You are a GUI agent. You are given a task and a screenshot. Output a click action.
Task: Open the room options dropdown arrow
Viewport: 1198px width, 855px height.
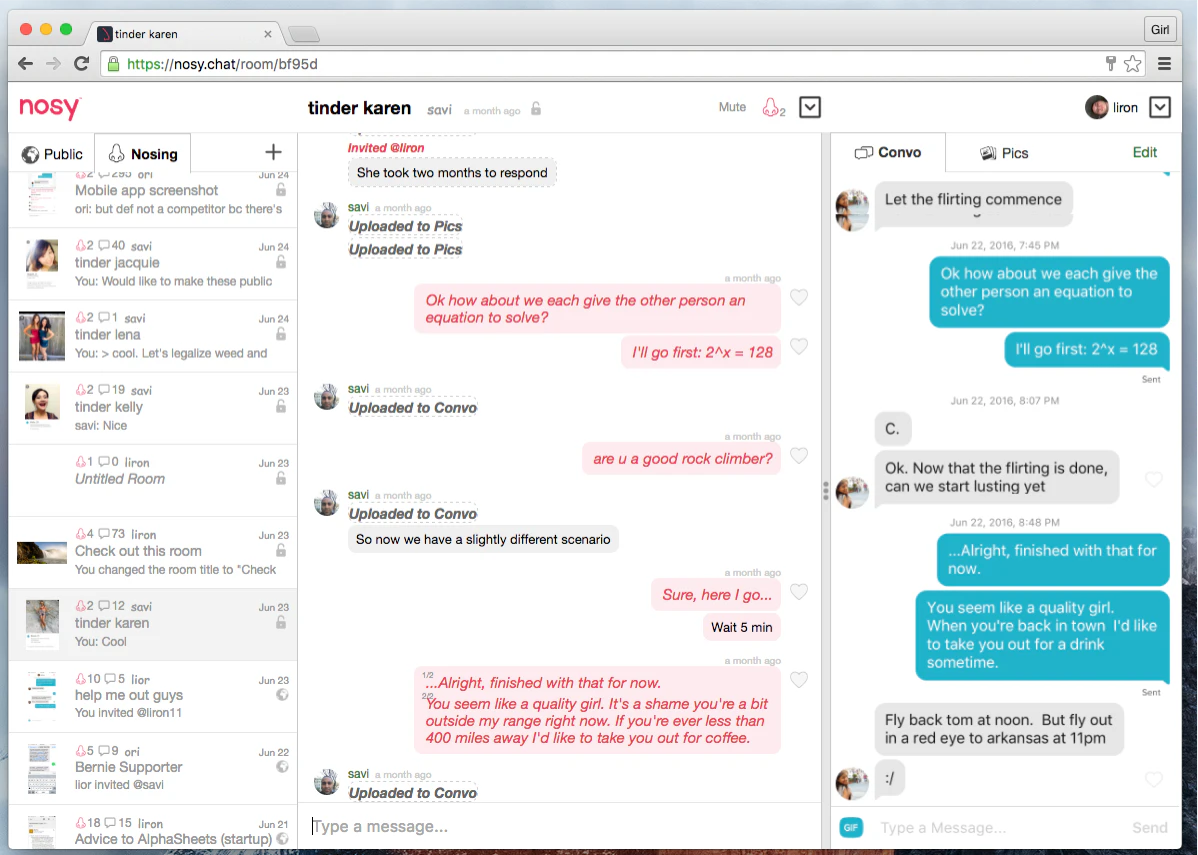(x=810, y=108)
